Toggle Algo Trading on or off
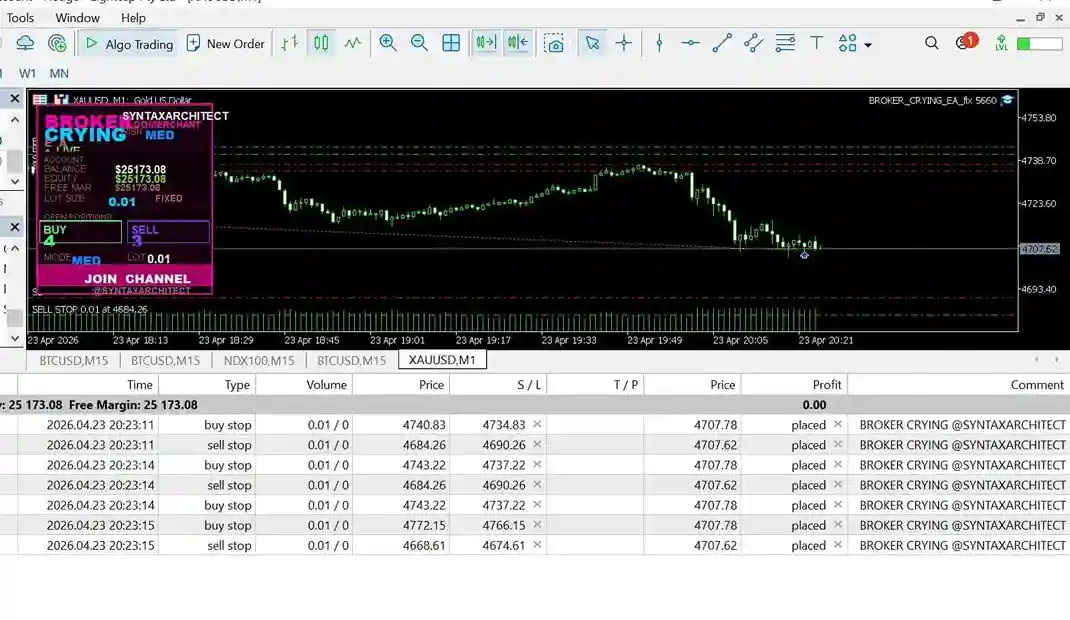The height and width of the screenshot is (620, 1070). coord(129,43)
